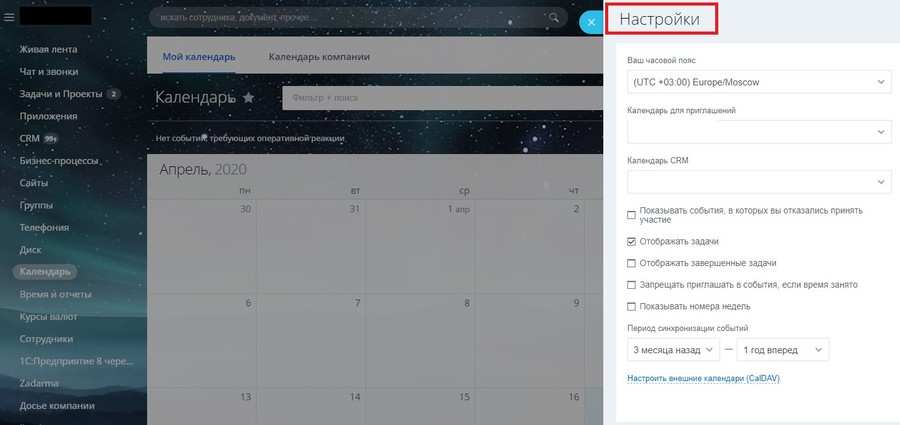Open Курсы валют in sidebar
Viewport: 900px width, 425px height.
[48, 316]
